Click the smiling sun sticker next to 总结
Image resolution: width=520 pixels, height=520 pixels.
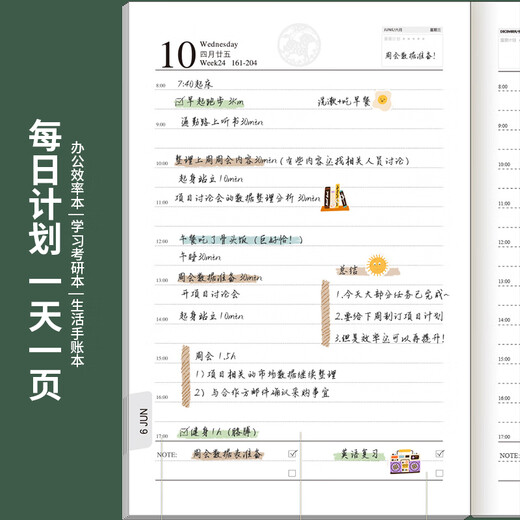pyautogui.click(x=377, y=265)
